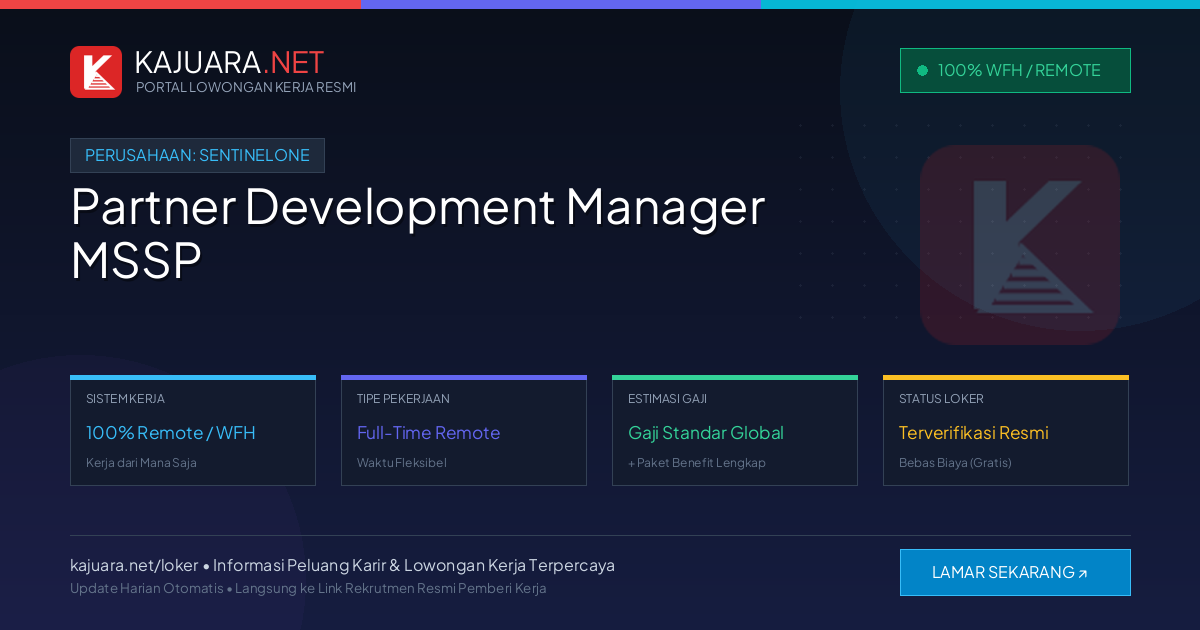Click the 100% Remote / WFH value

(x=171, y=433)
